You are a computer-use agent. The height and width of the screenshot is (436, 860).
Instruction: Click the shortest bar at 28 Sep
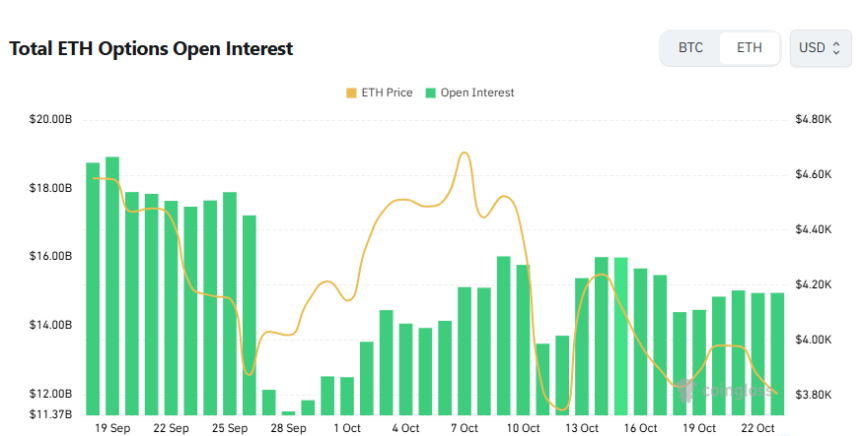click(x=288, y=413)
